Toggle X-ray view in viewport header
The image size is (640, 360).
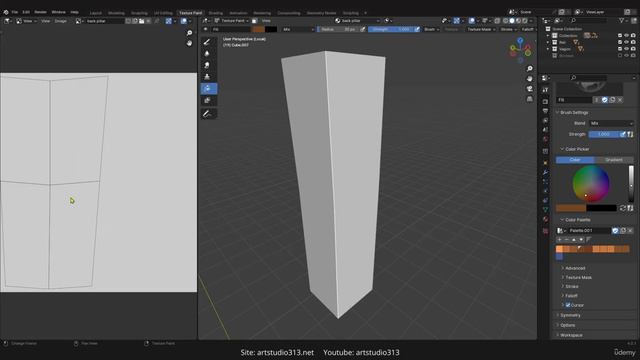click(497, 20)
